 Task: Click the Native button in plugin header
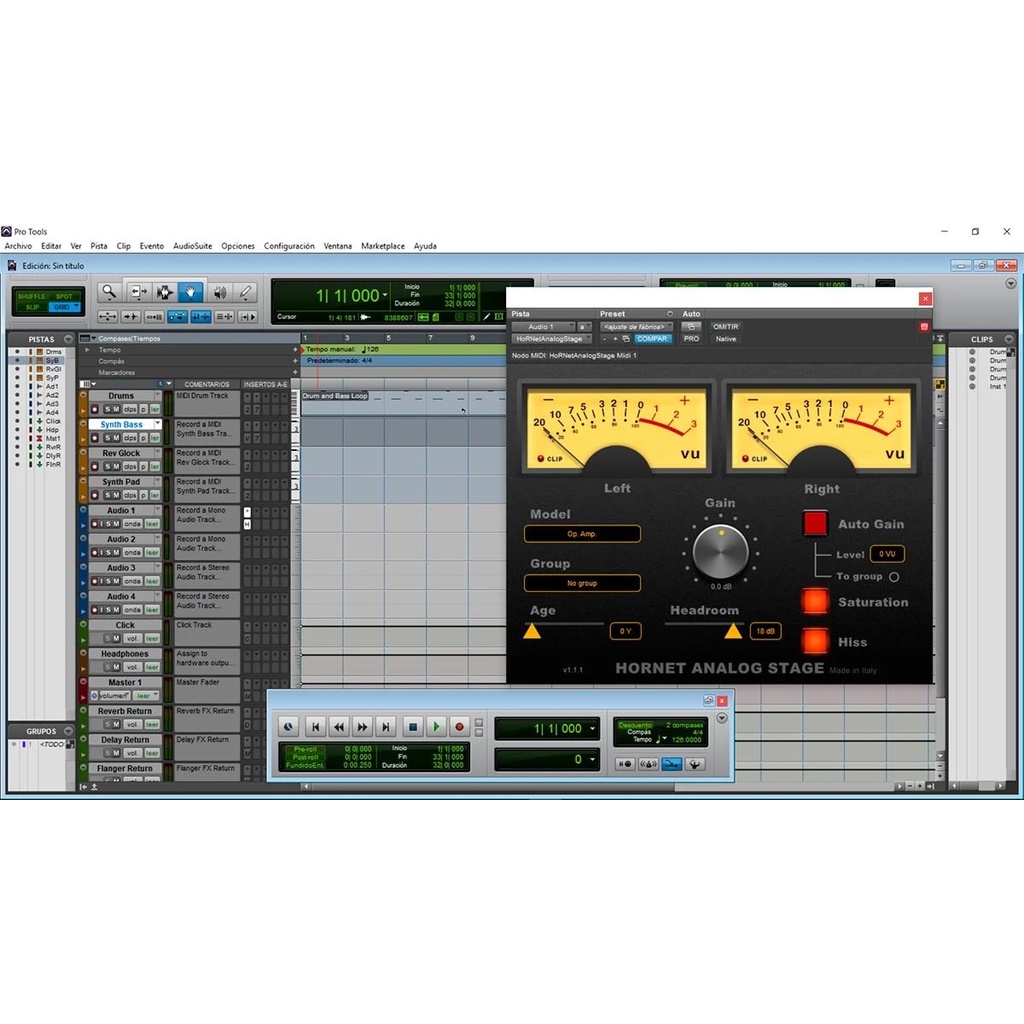tap(726, 339)
